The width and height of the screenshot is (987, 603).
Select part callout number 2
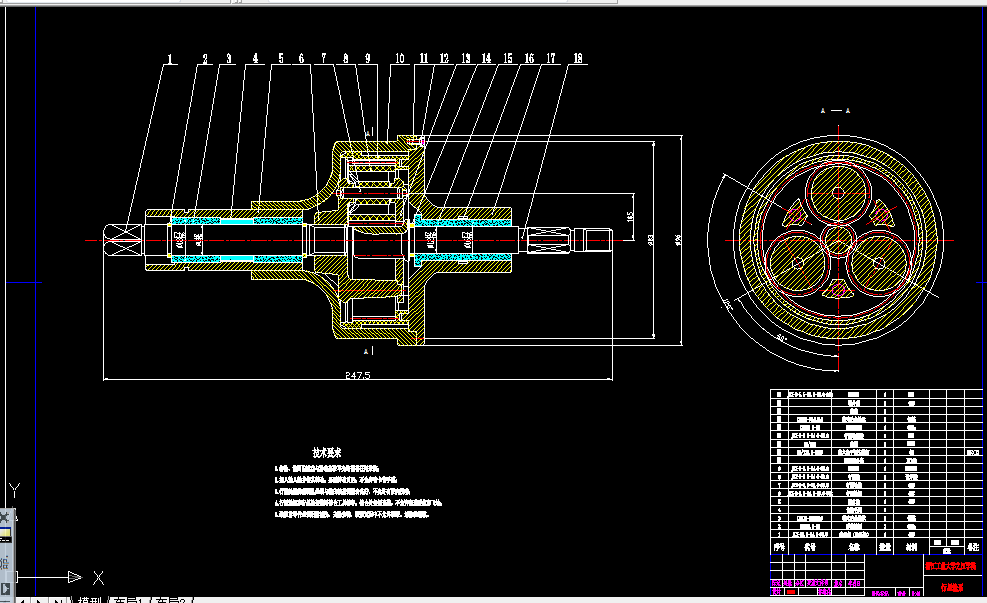tap(205, 59)
